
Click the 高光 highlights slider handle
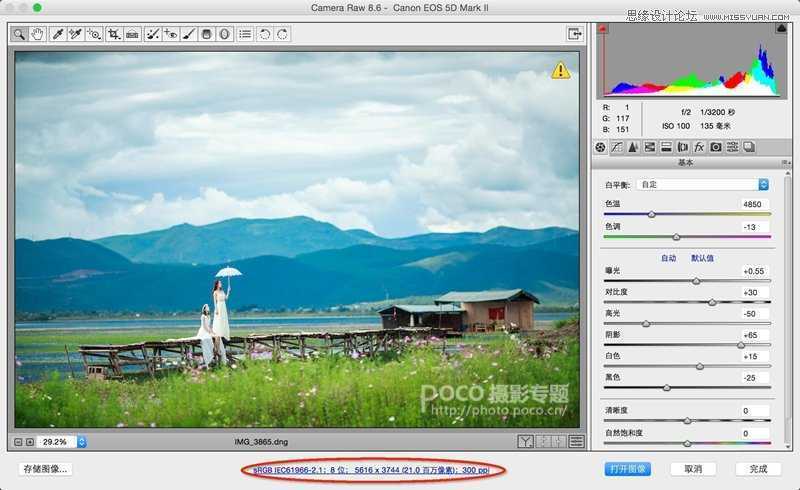(x=646, y=324)
